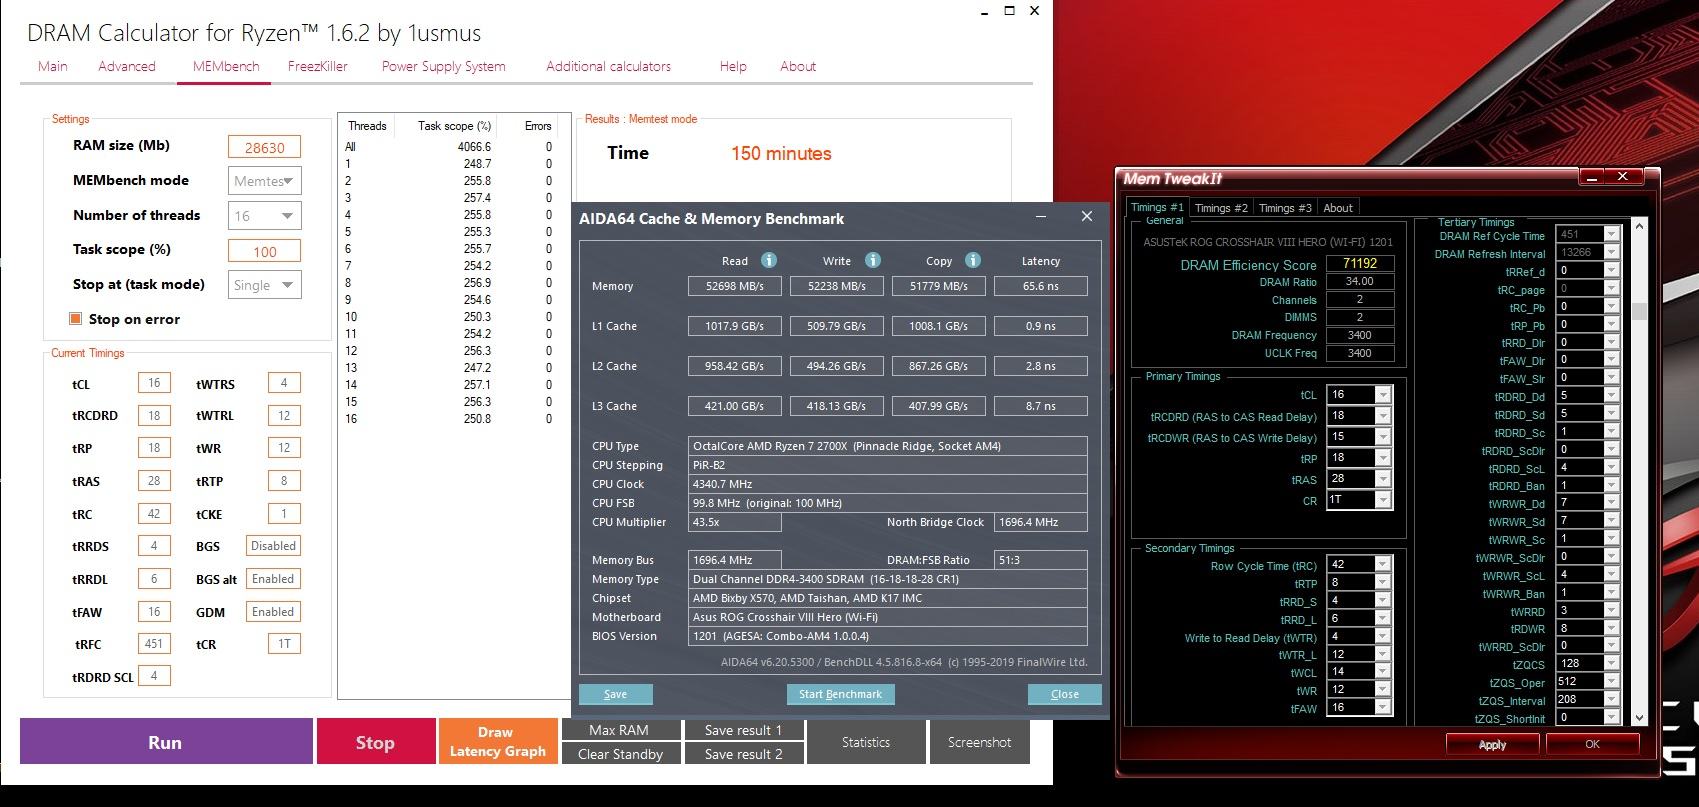The width and height of the screenshot is (1699, 807).
Task: Click Draw Latency Graph button
Action: pos(497,742)
